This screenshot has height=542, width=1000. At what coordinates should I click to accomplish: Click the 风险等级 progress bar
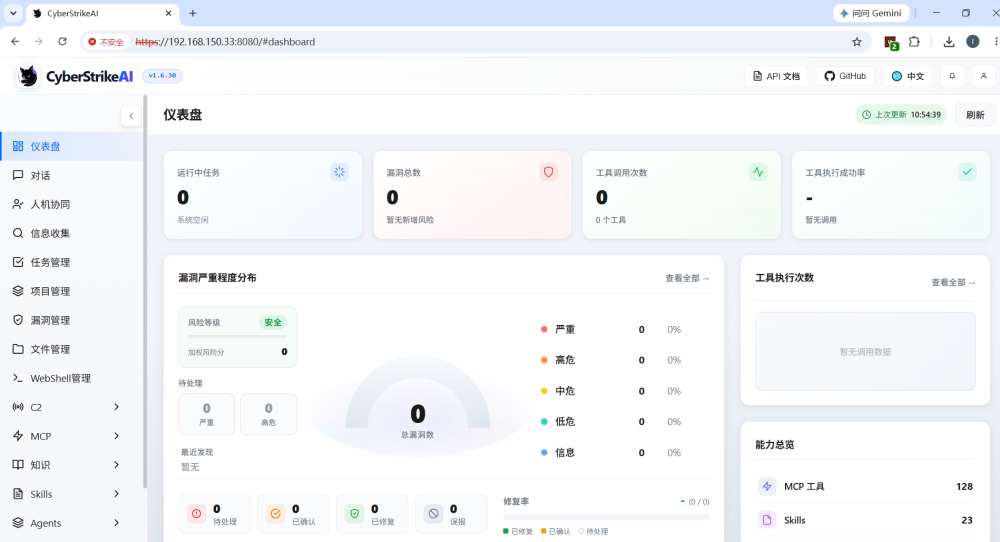237,336
